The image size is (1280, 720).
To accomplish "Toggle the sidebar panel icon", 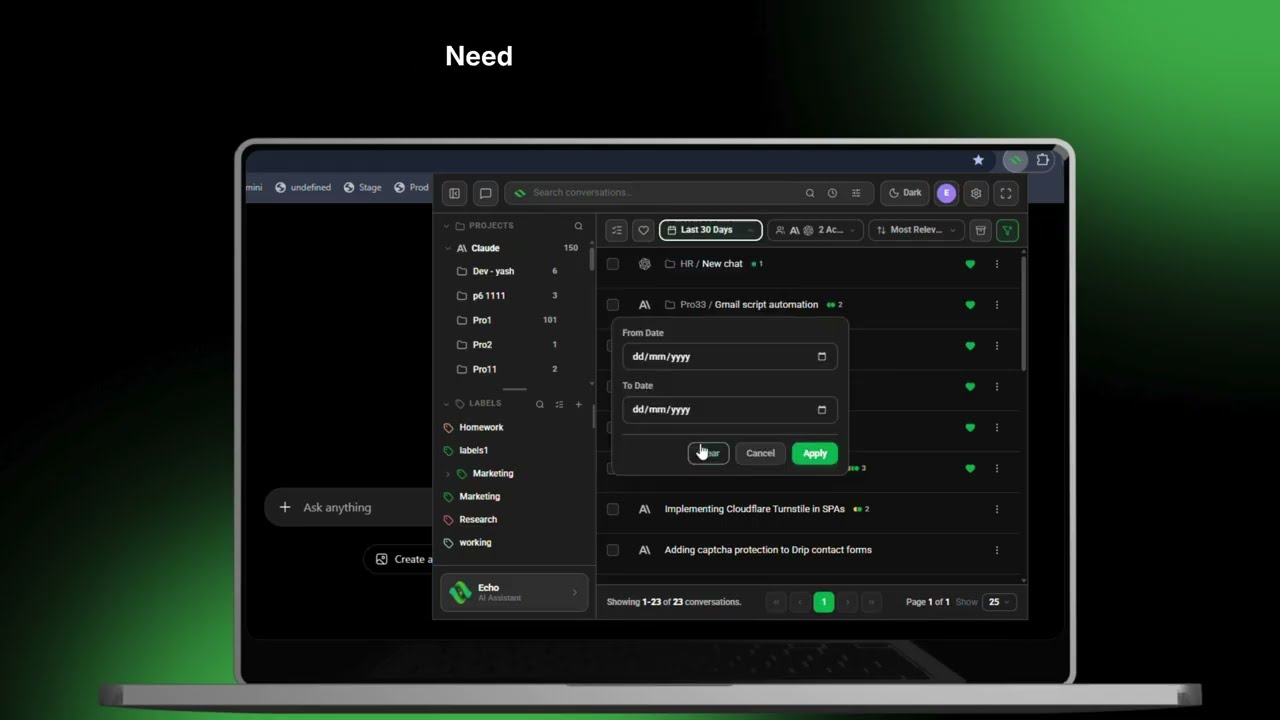I will 454,193.
